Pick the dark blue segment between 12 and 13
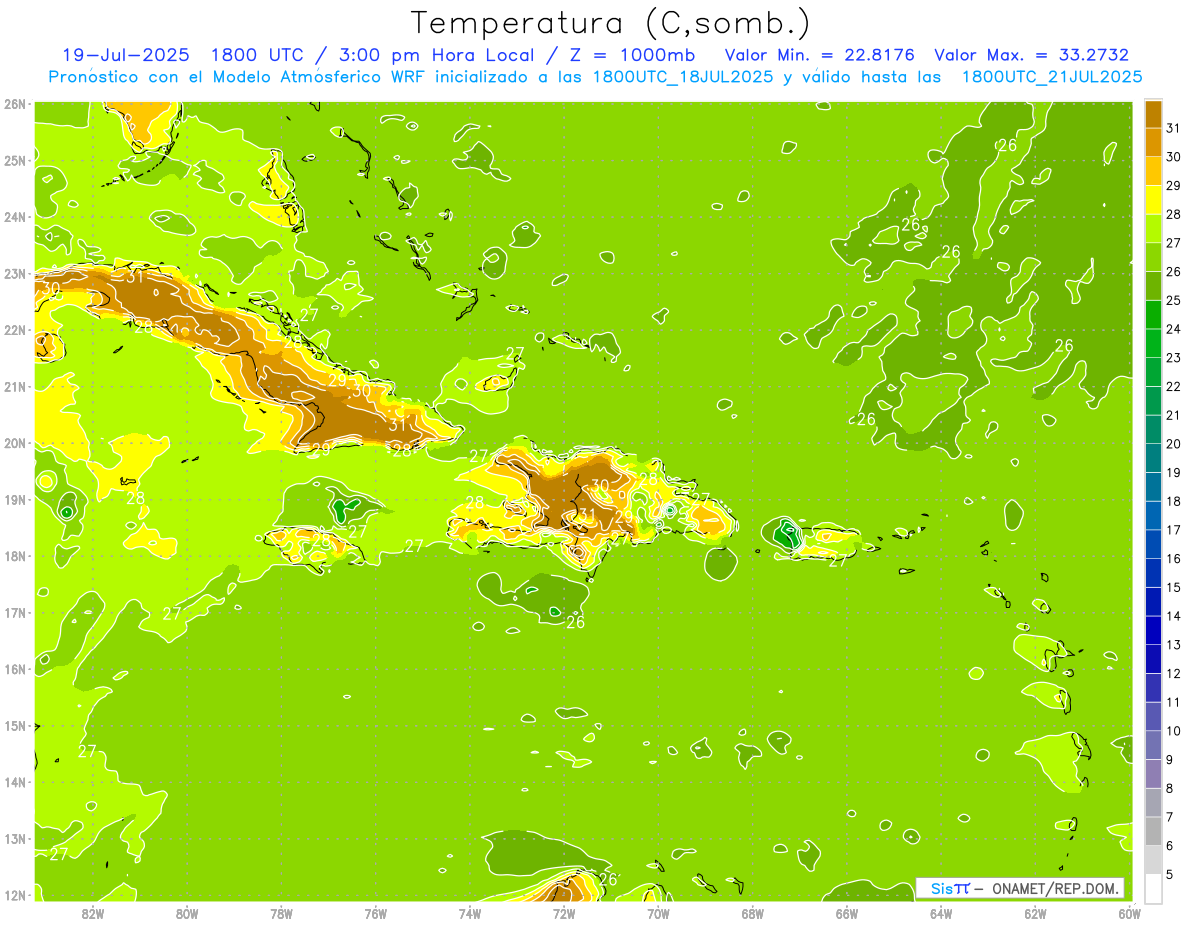Screen dimensions: 1200x927 coord(1153,659)
